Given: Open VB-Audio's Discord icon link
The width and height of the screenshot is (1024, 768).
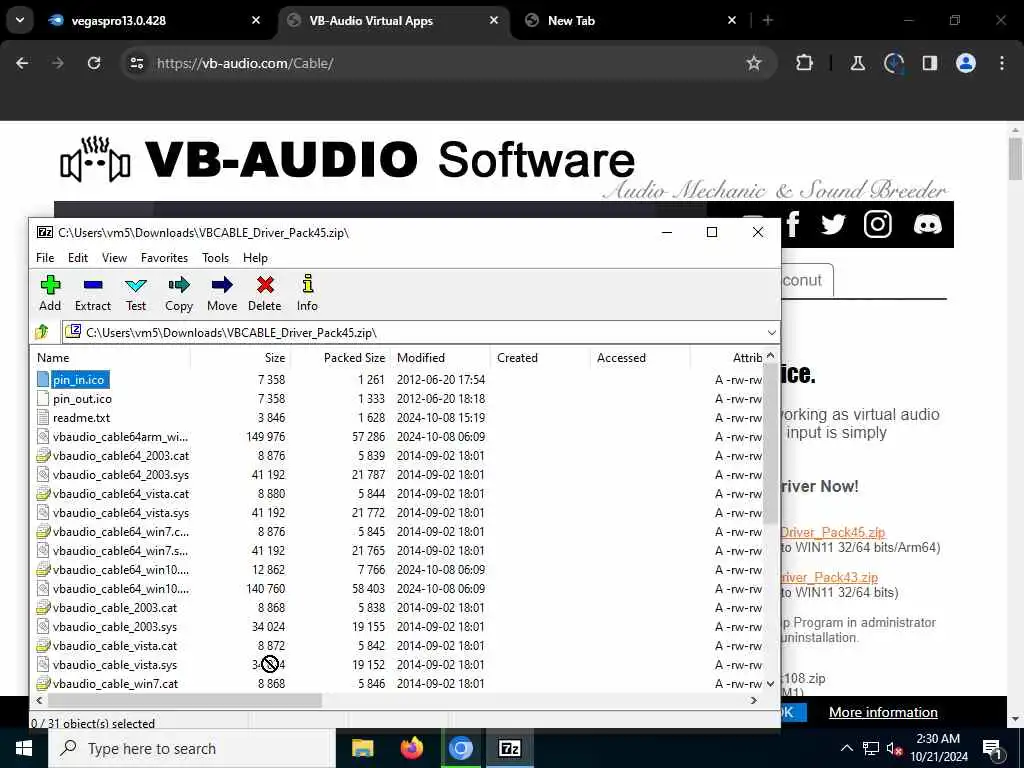Looking at the screenshot, I should point(927,225).
